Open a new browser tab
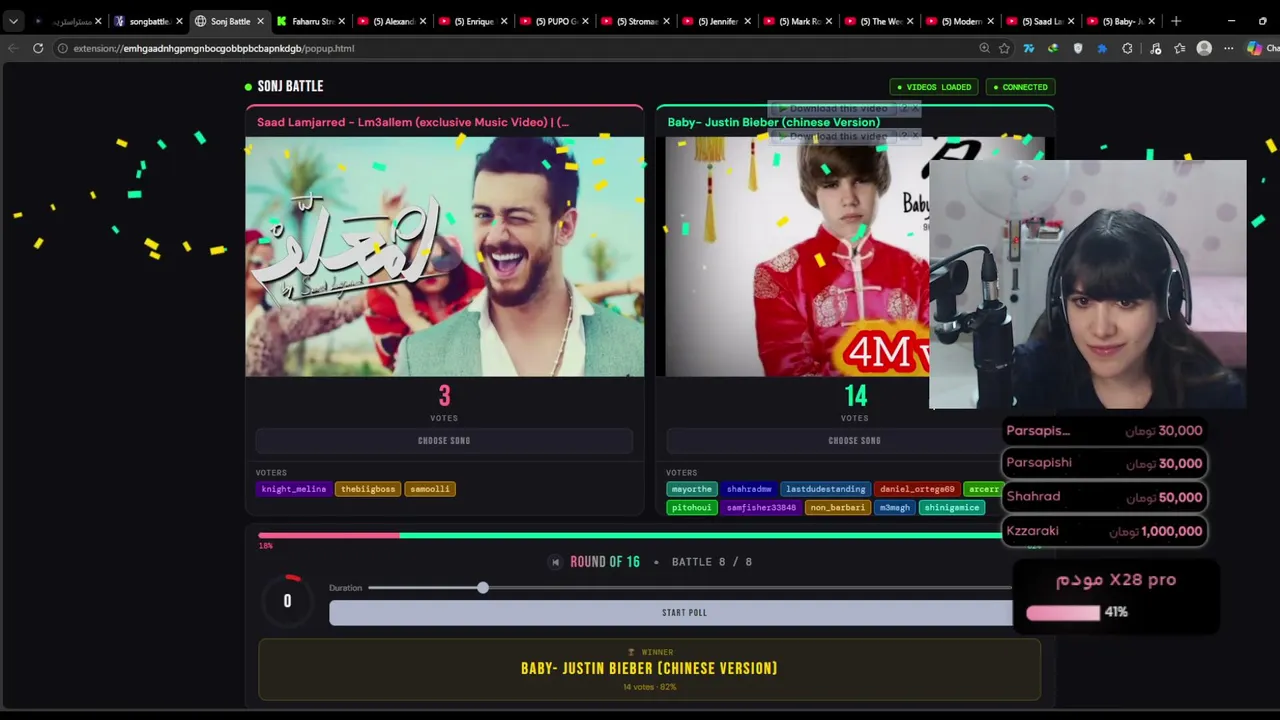1280x720 pixels. (x=1176, y=21)
